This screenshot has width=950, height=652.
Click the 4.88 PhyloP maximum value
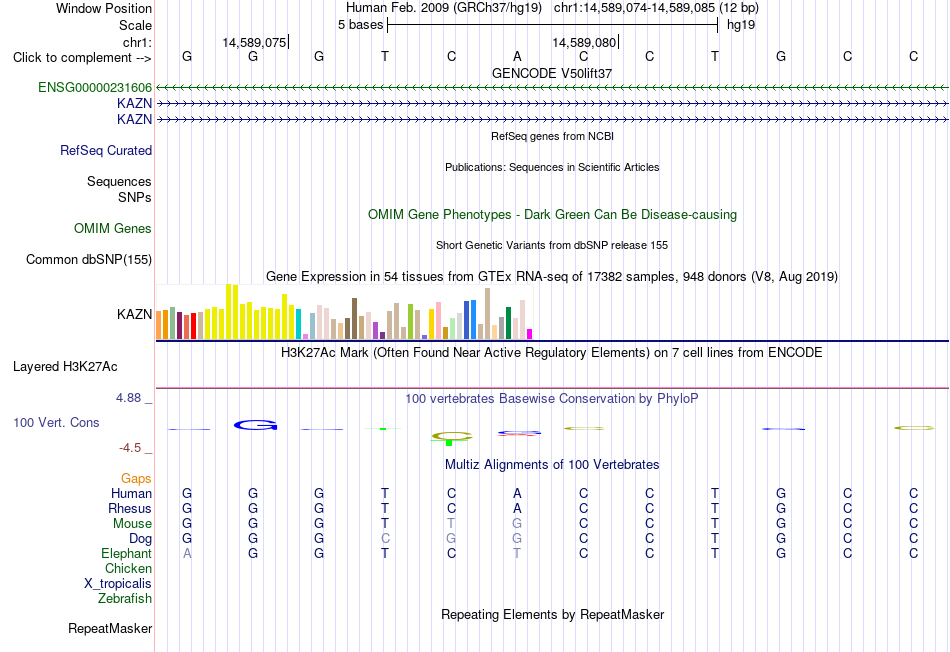point(128,398)
